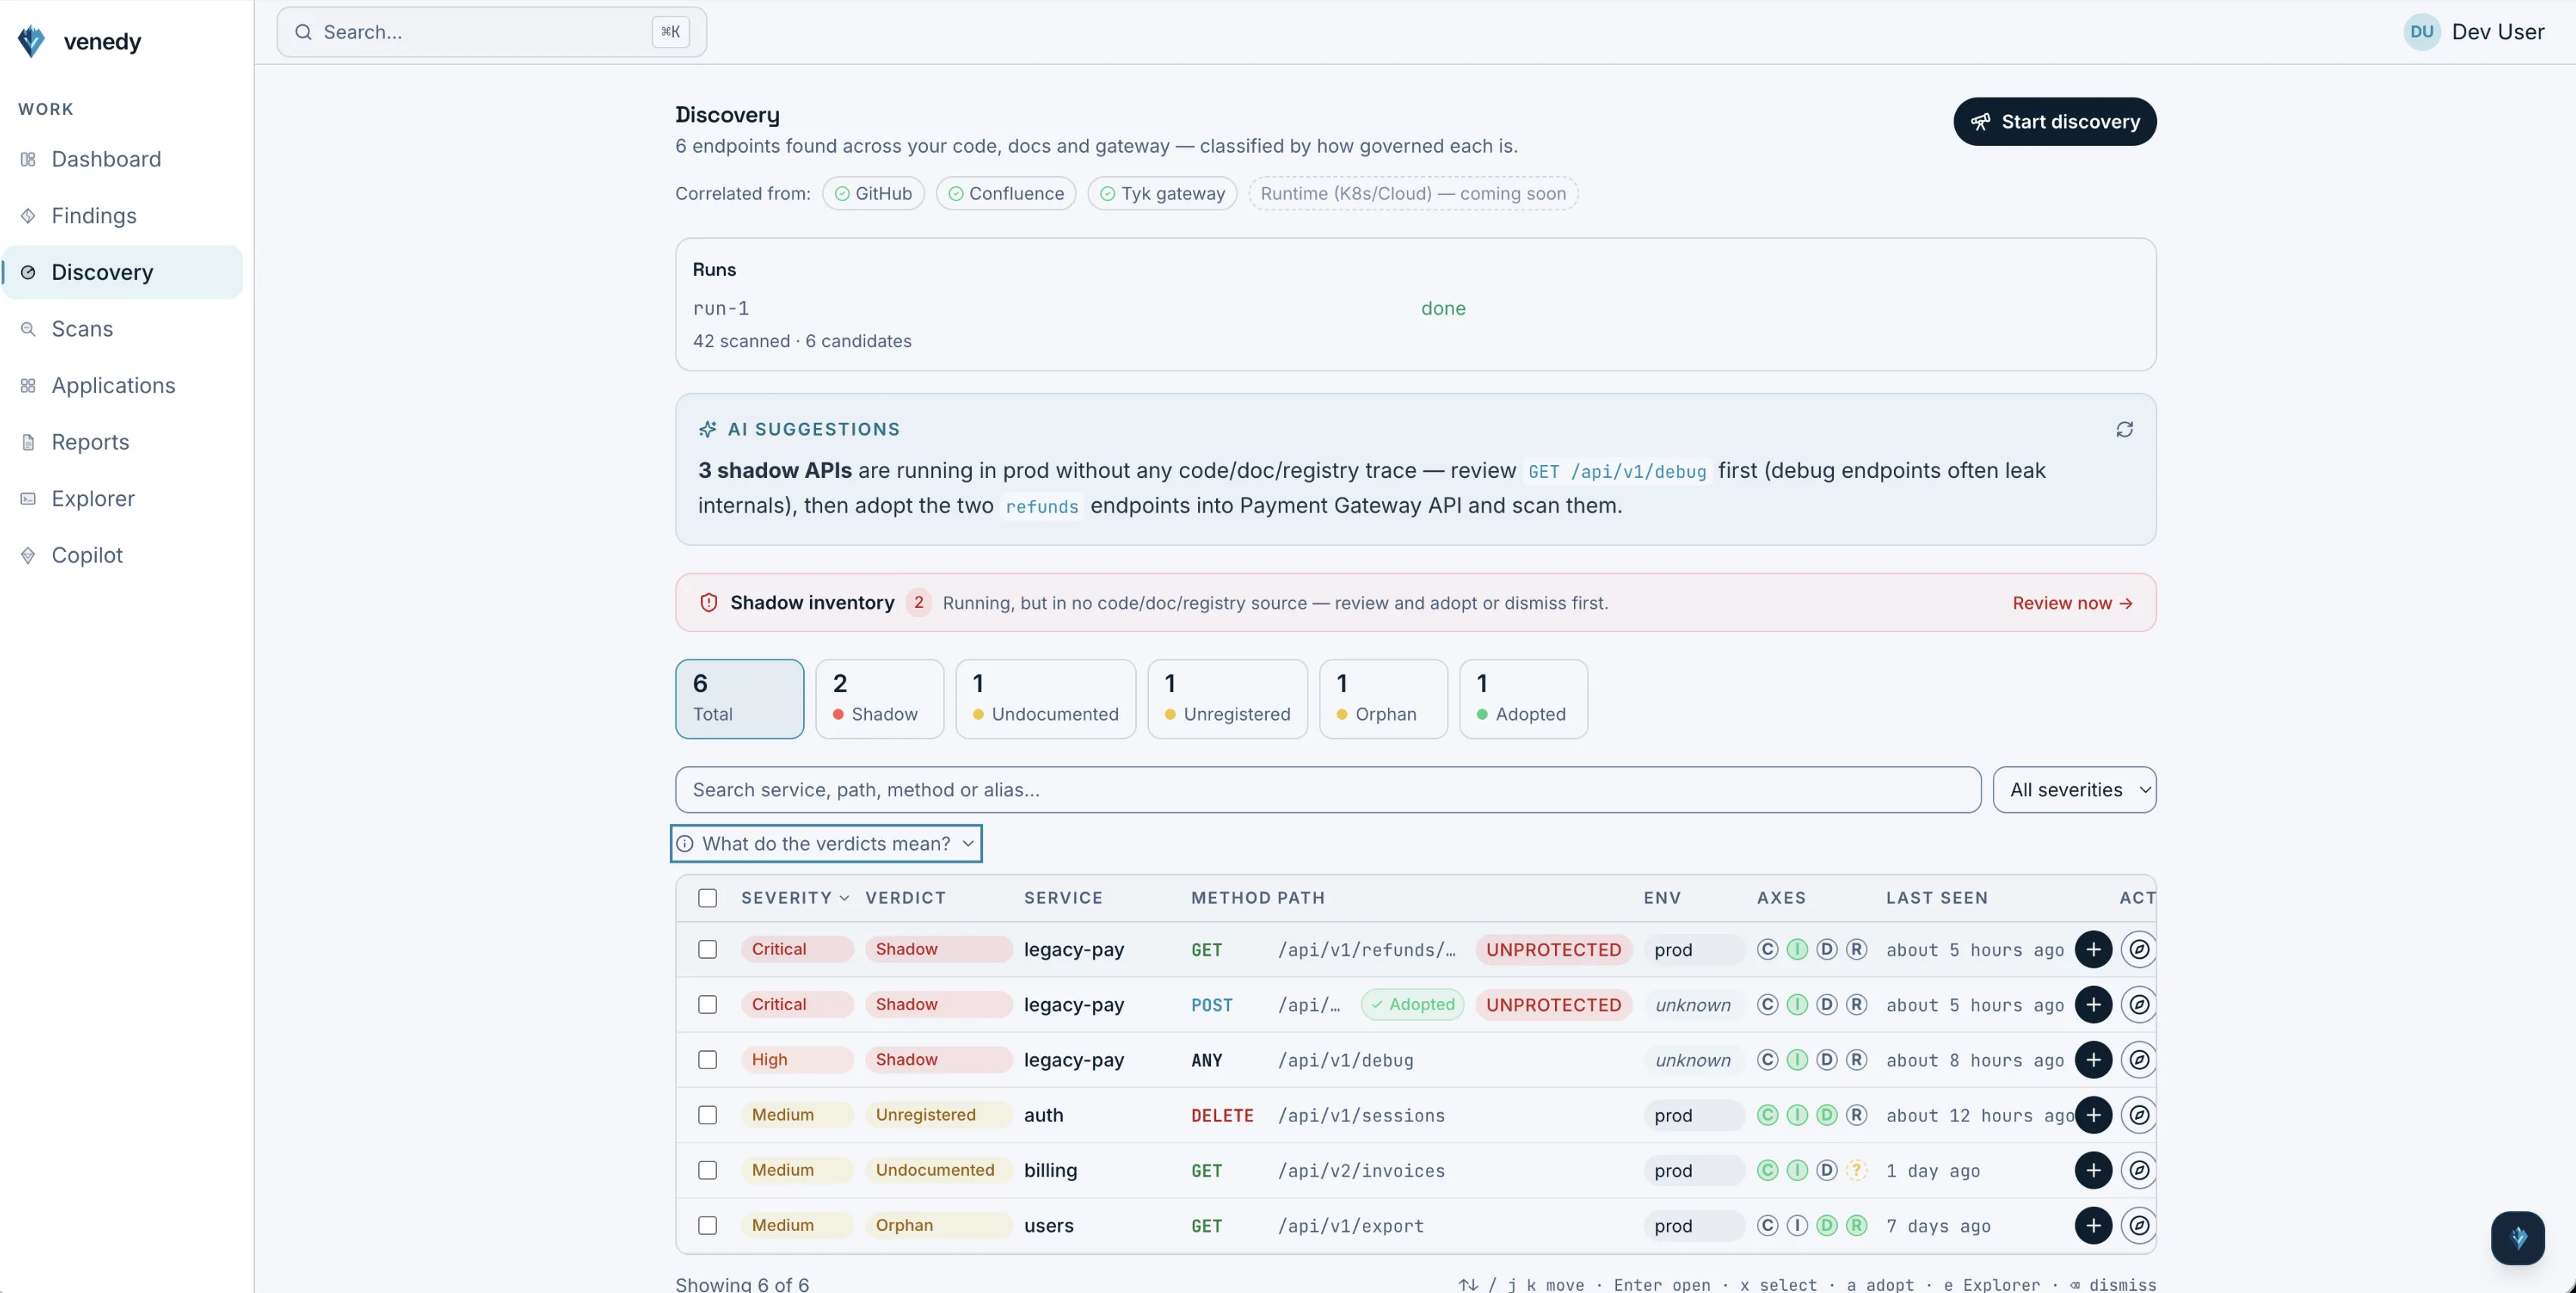Check the GET /api/v1/refunds row checkbox
This screenshot has height=1293, width=2576.
point(707,949)
